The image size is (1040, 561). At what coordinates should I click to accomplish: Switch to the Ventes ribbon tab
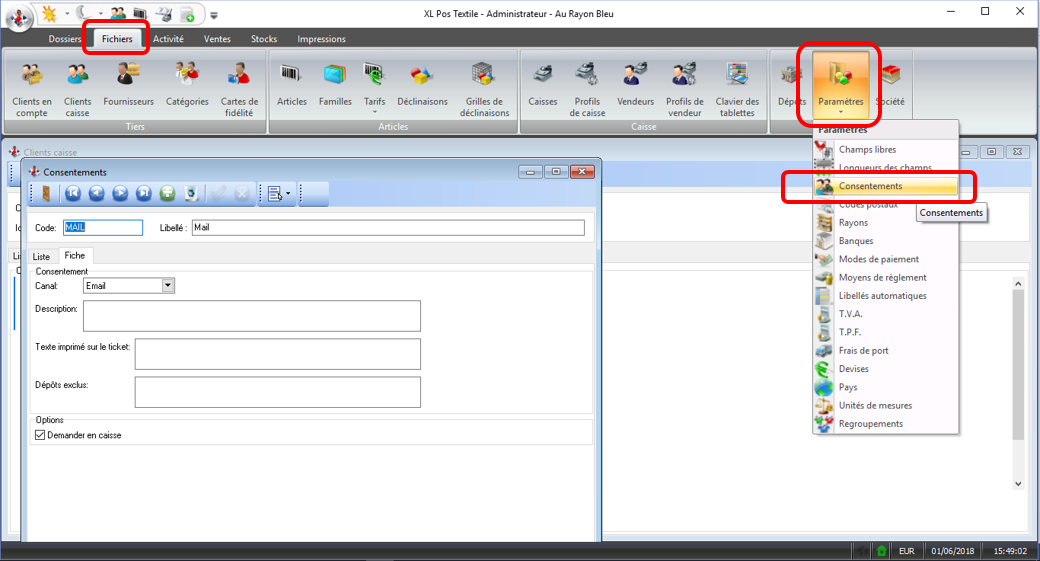coord(217,39)
